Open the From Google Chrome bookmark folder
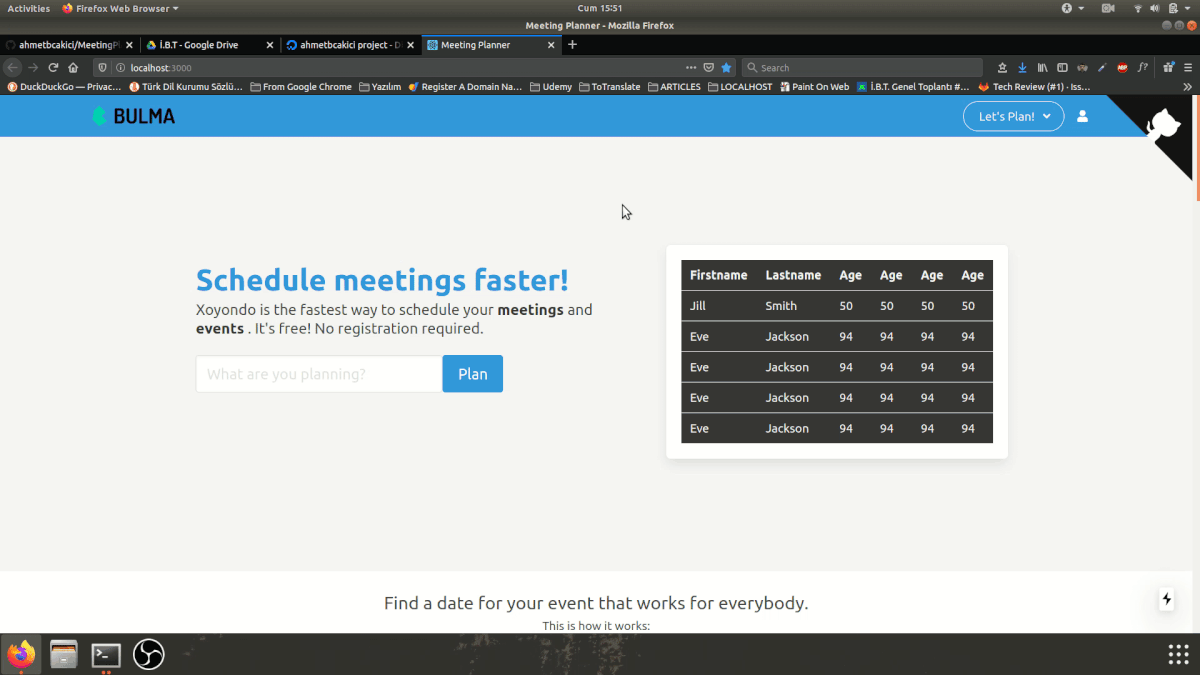 [301, 87]
